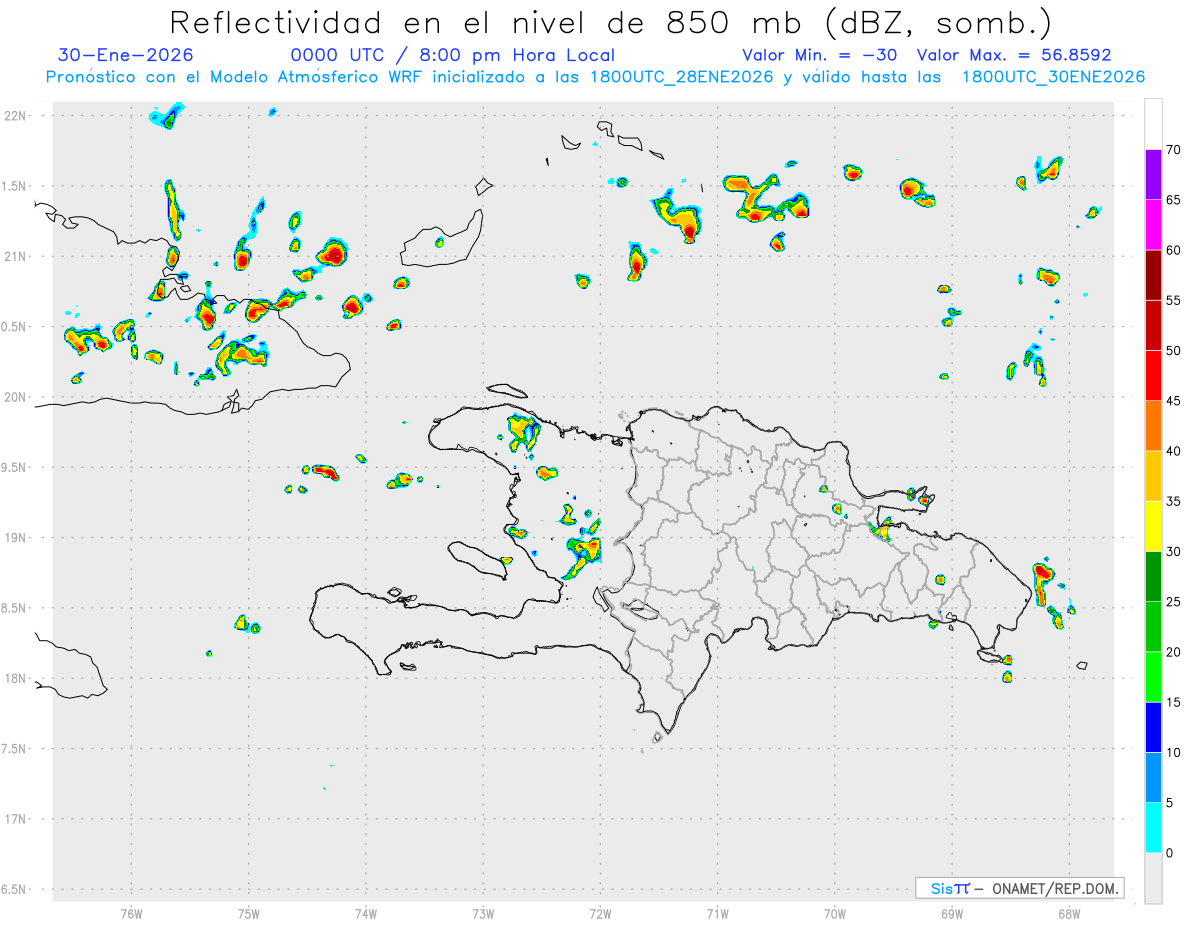Click the light blue 5–10 dBZ colorbar segment
This screenshot has width=1200, height=927.
(1153, 777)
